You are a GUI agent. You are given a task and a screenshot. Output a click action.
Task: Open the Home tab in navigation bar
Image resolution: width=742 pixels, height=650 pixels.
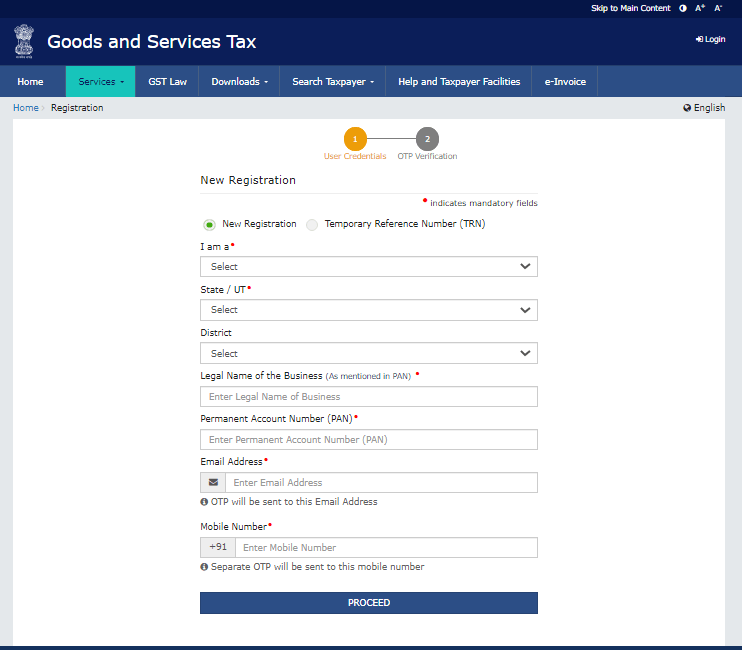point(30,82)
